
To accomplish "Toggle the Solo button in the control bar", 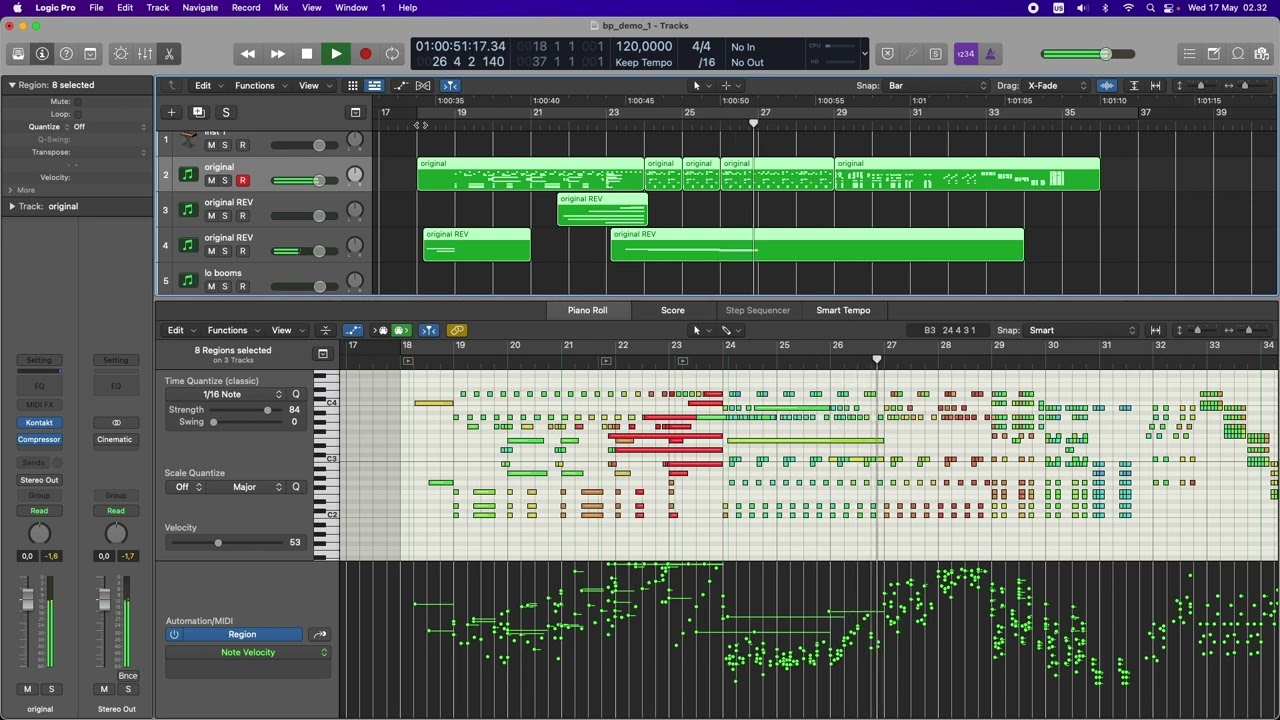I will [936, 54].
